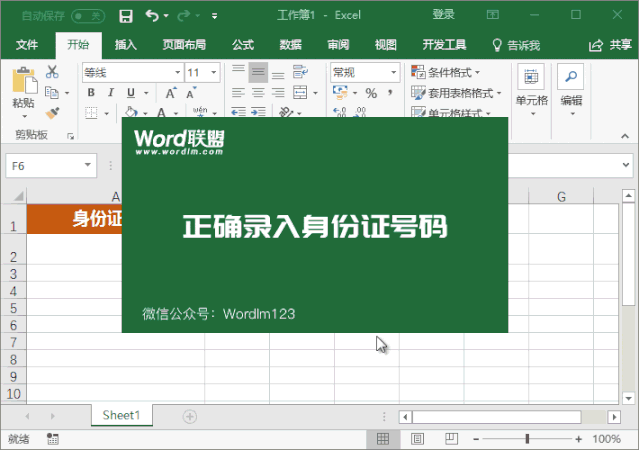Center text horizontally in the cell
639x450 pixels.
point(258,93)
